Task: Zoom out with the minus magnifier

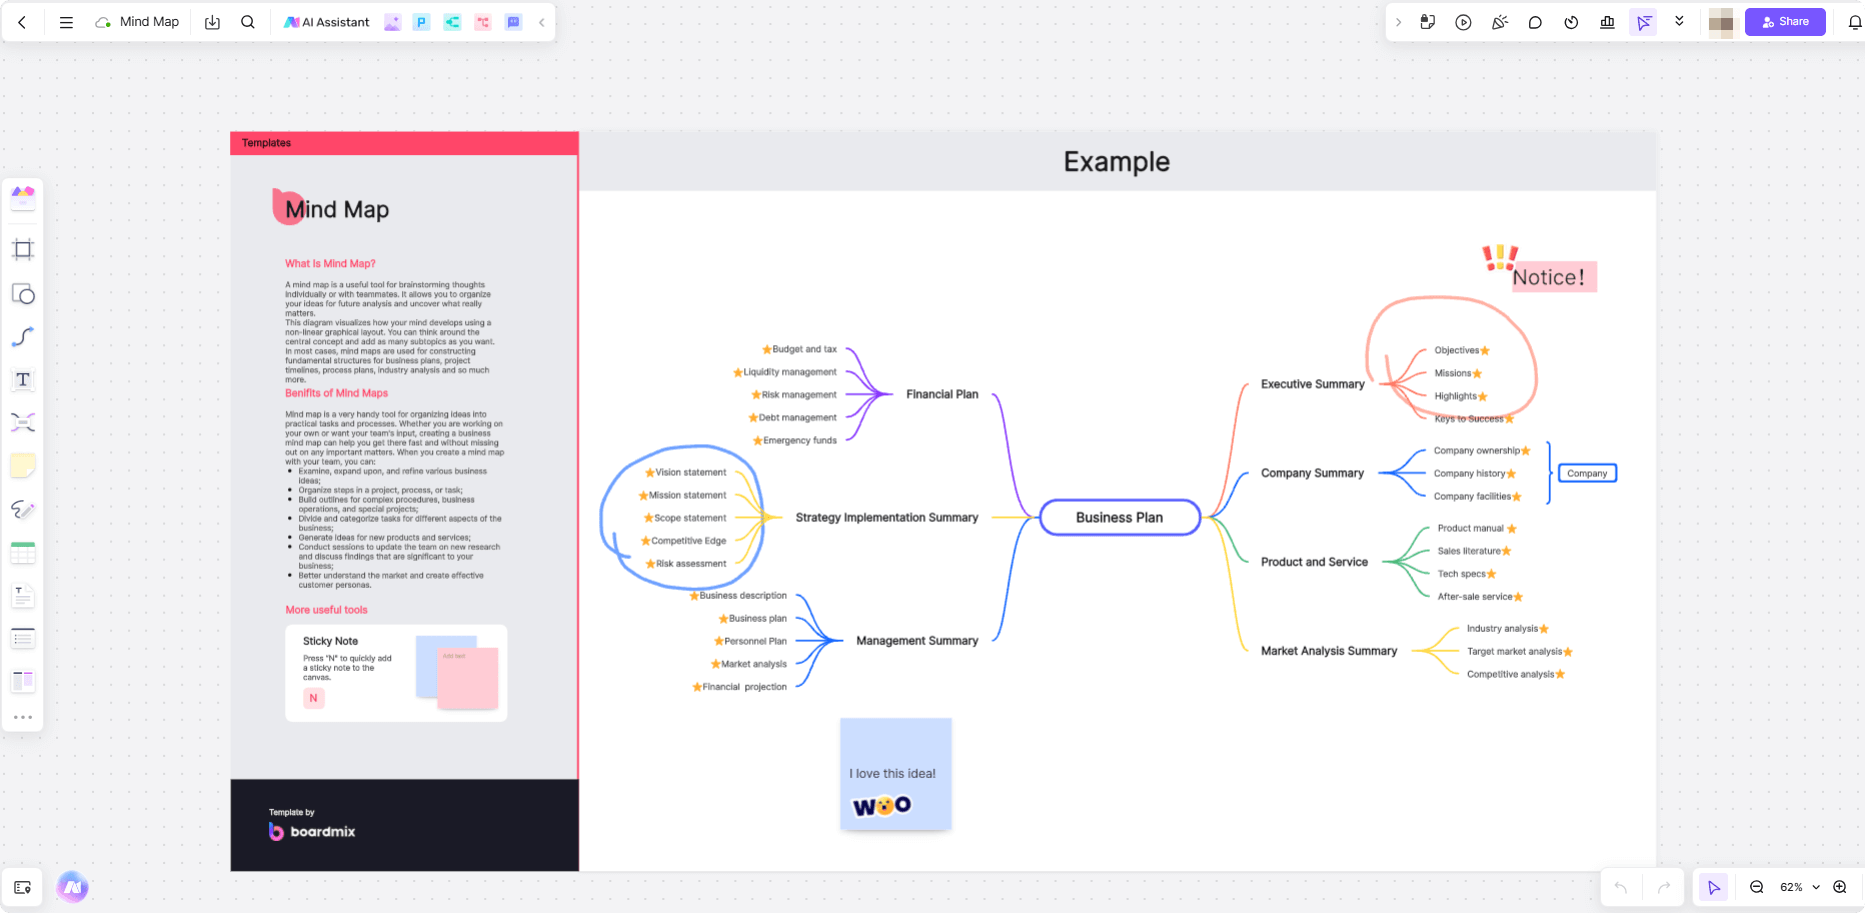Action: pos(1756,887)
